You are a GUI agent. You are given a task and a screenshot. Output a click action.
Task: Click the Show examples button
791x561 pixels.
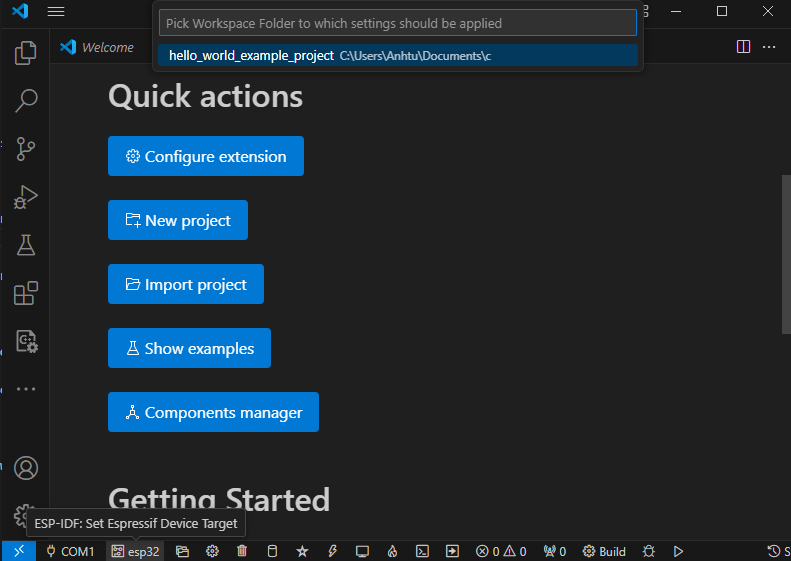[x=189, y=348]
